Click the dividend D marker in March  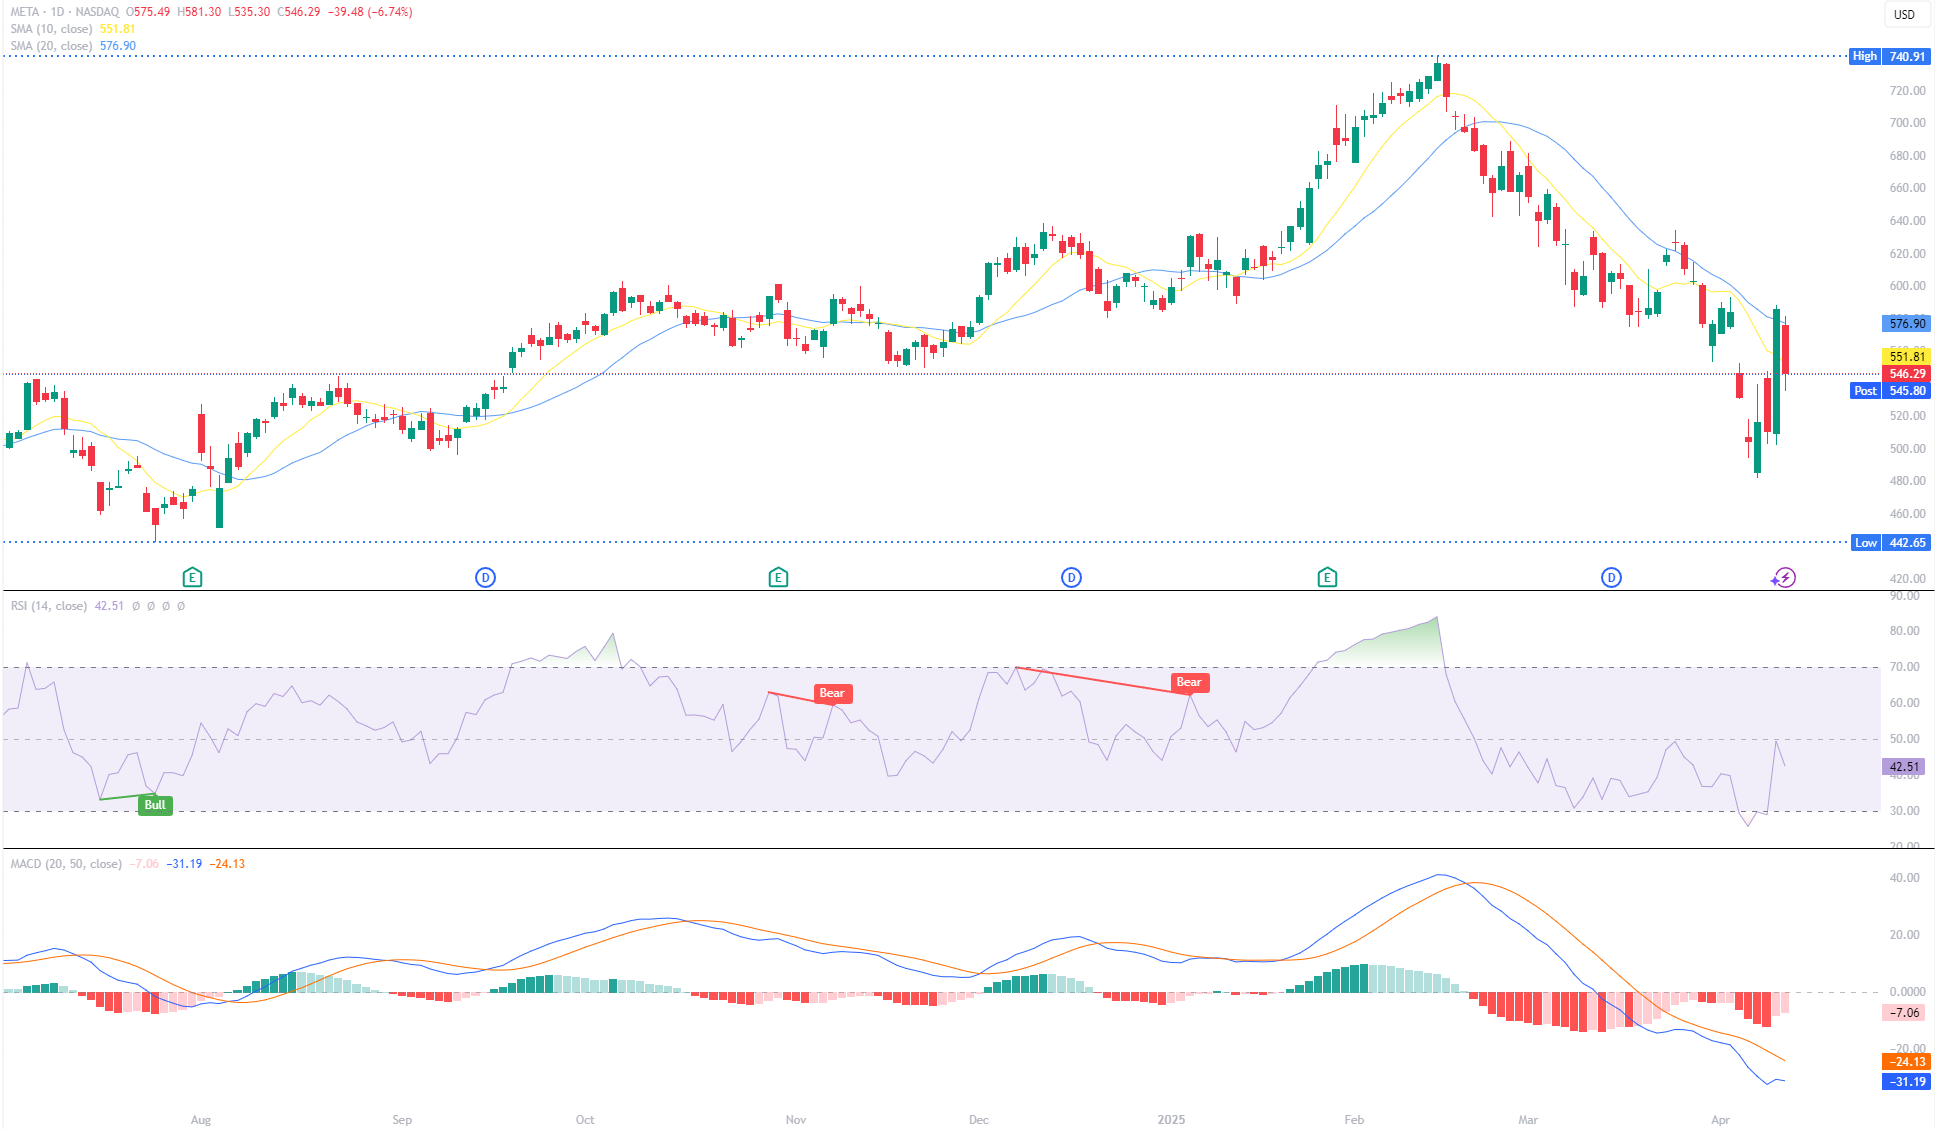(x=1611, y=577)
